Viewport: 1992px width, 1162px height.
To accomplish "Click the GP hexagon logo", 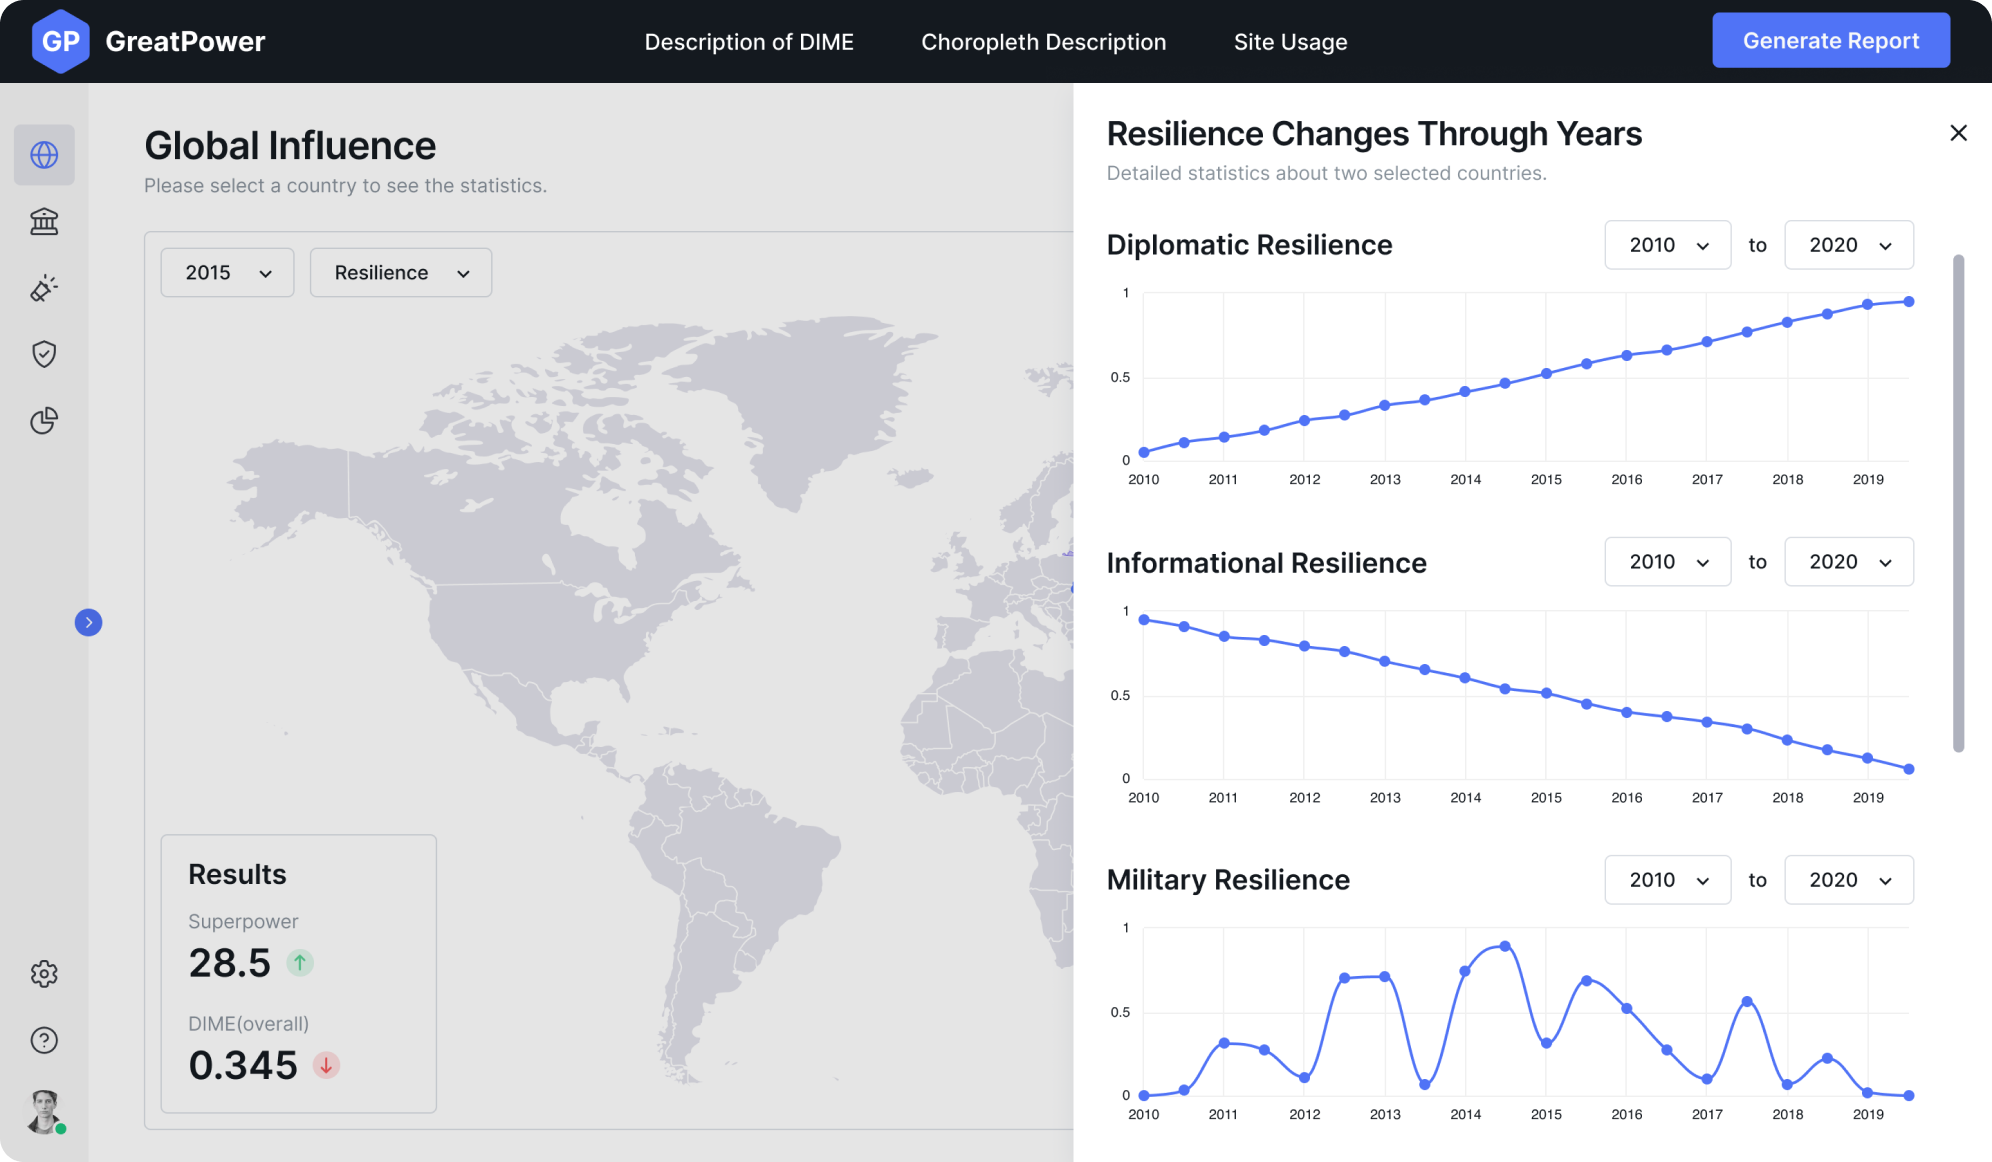I will pyautogui.click(x=60, y=41).
